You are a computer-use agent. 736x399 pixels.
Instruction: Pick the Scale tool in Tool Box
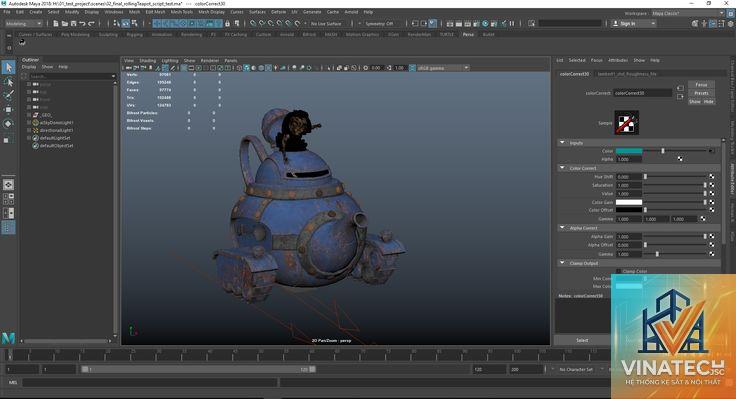point(7,139)
